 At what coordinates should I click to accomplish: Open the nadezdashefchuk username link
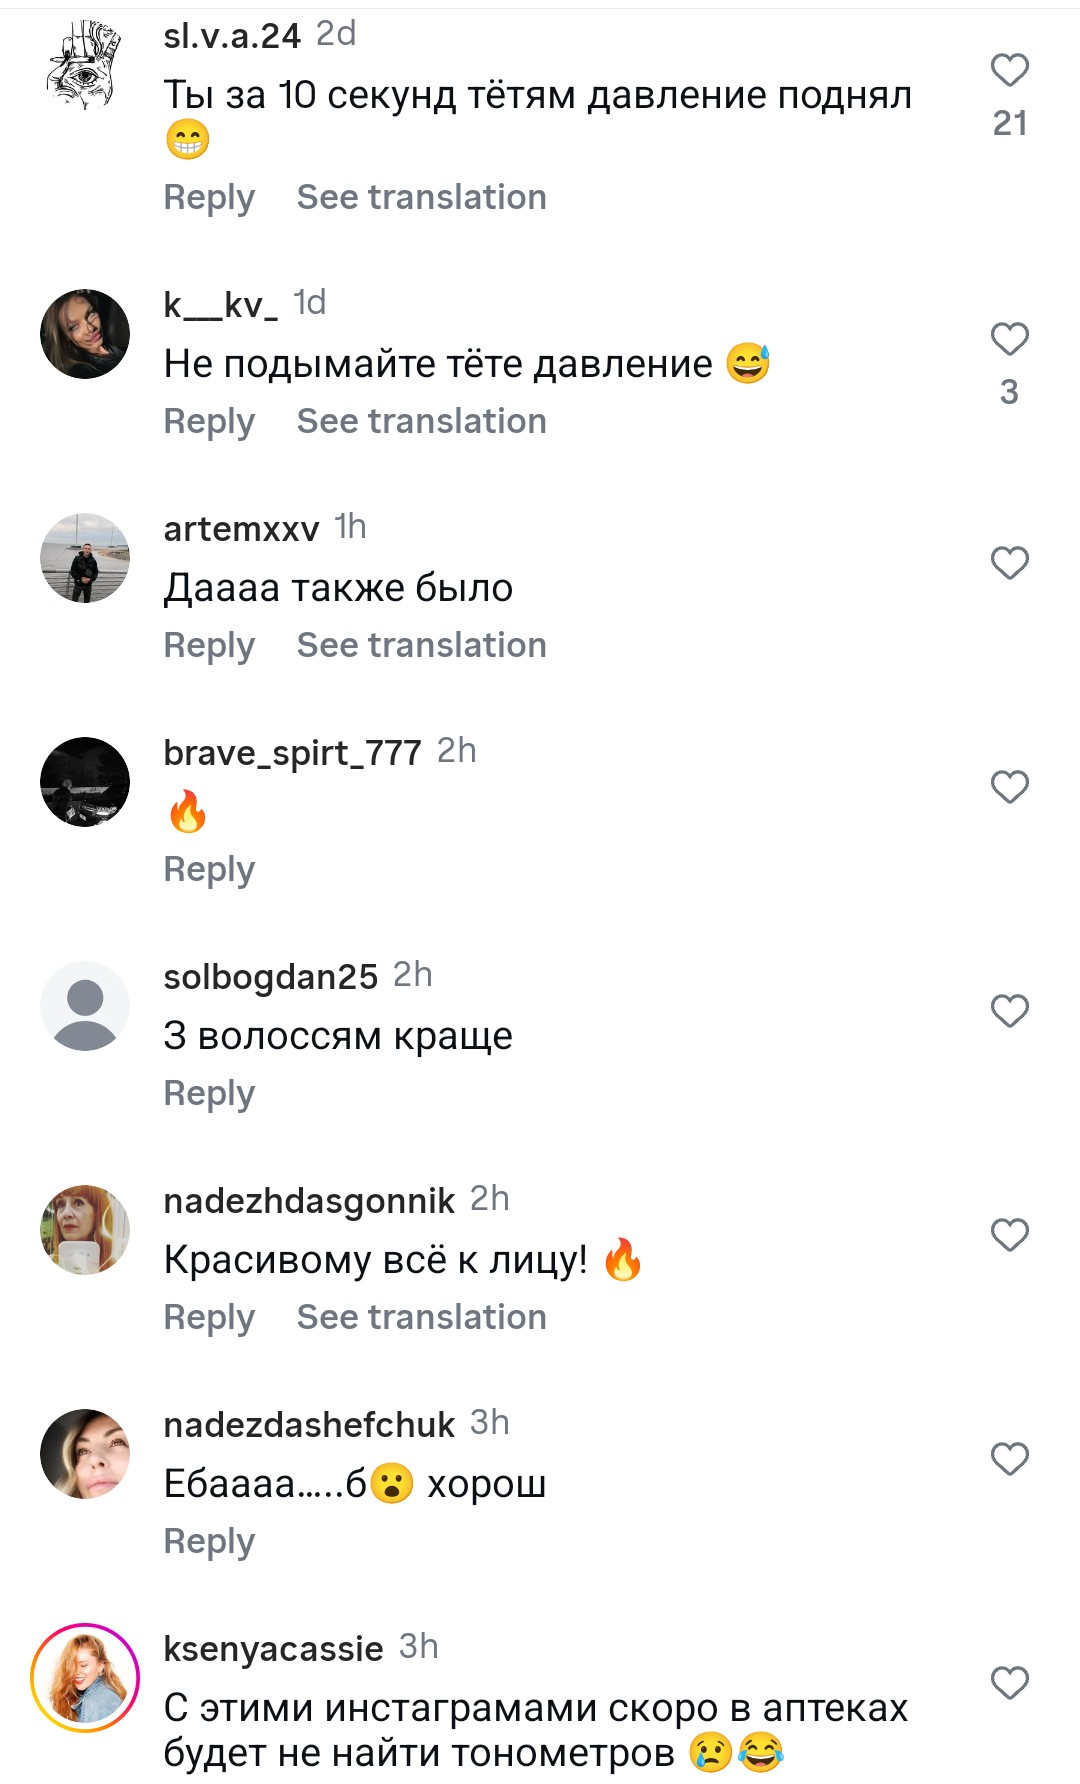(309, 1424)
